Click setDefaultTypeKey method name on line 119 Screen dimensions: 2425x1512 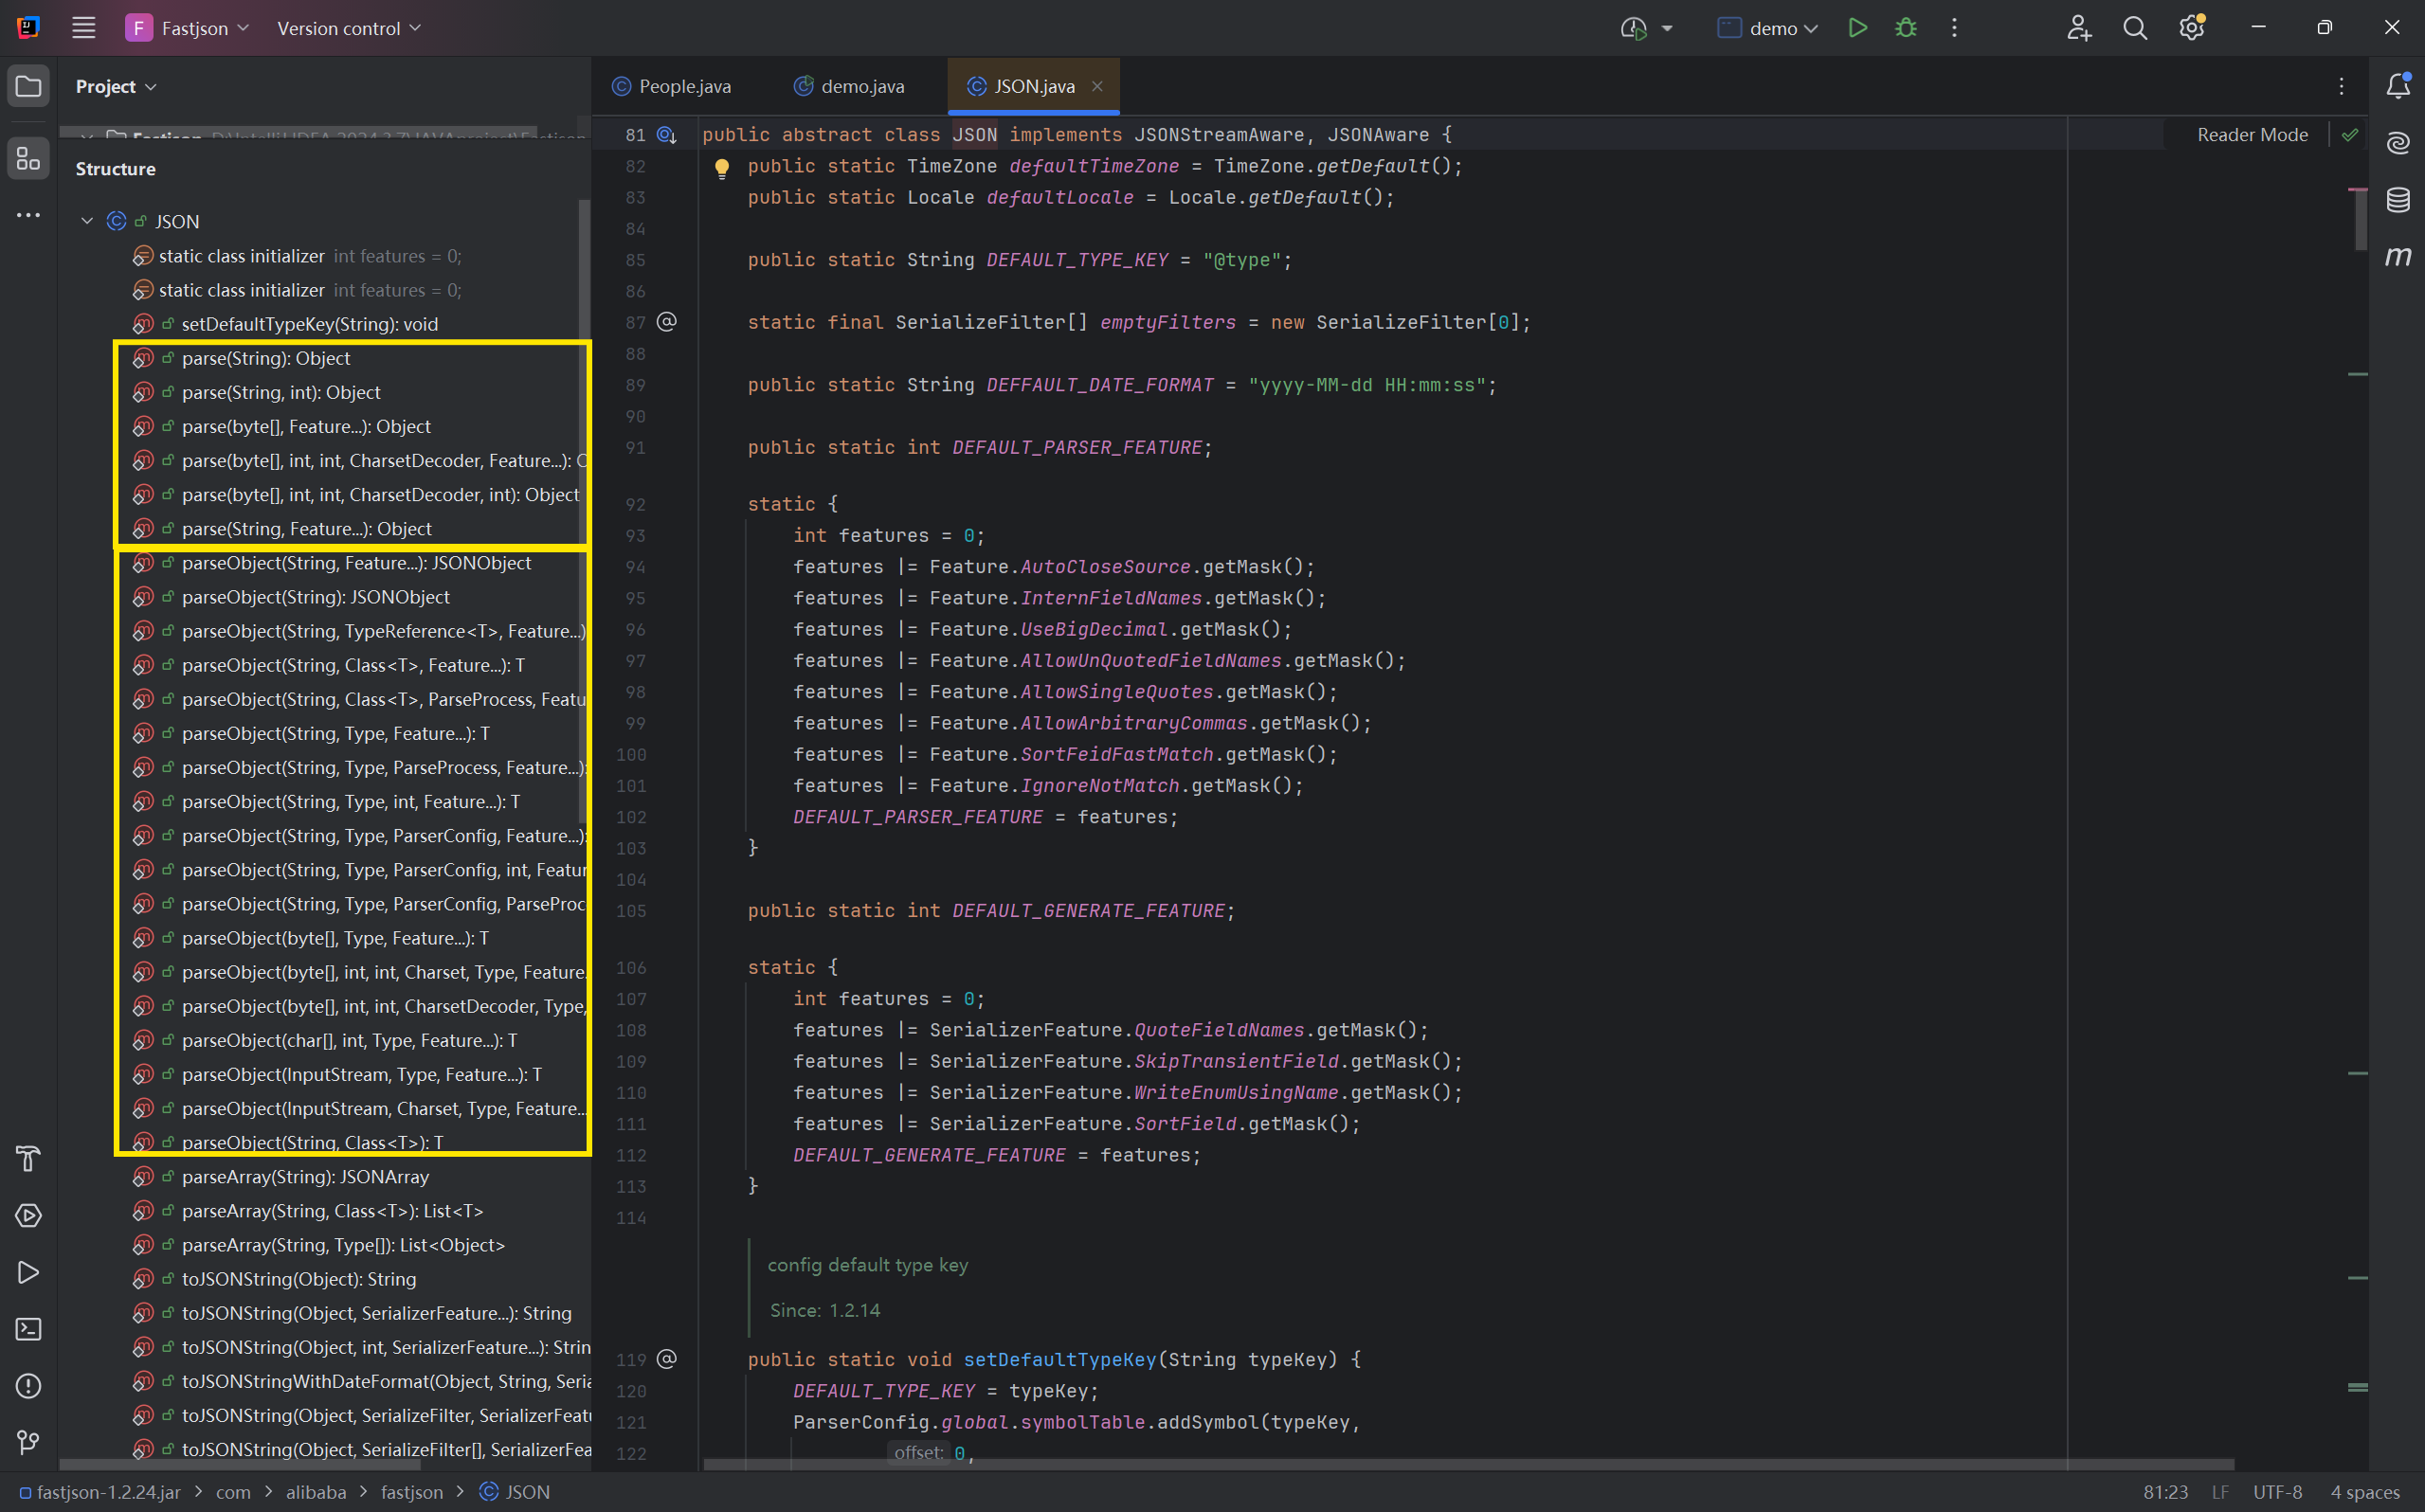click(x=1059, y=1360)
